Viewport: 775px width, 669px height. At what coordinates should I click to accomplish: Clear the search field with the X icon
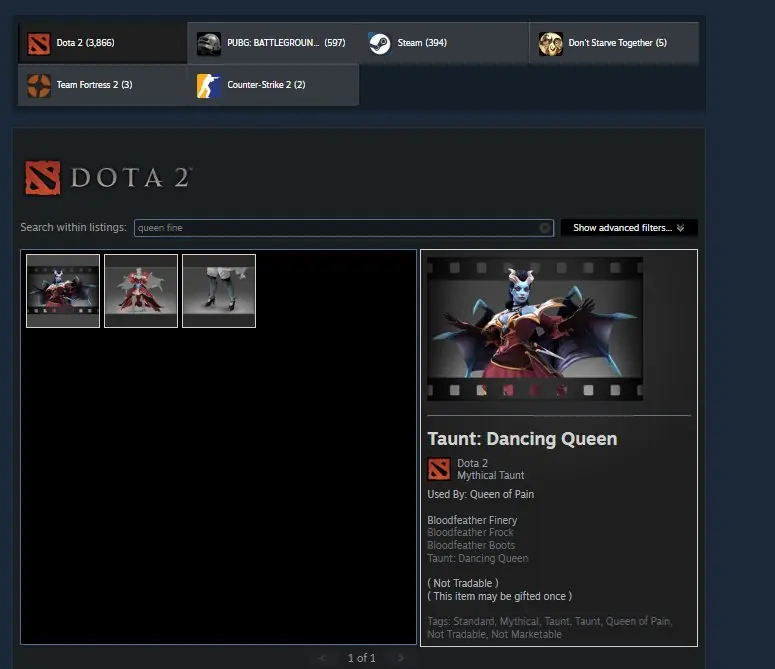coord(545,228)
